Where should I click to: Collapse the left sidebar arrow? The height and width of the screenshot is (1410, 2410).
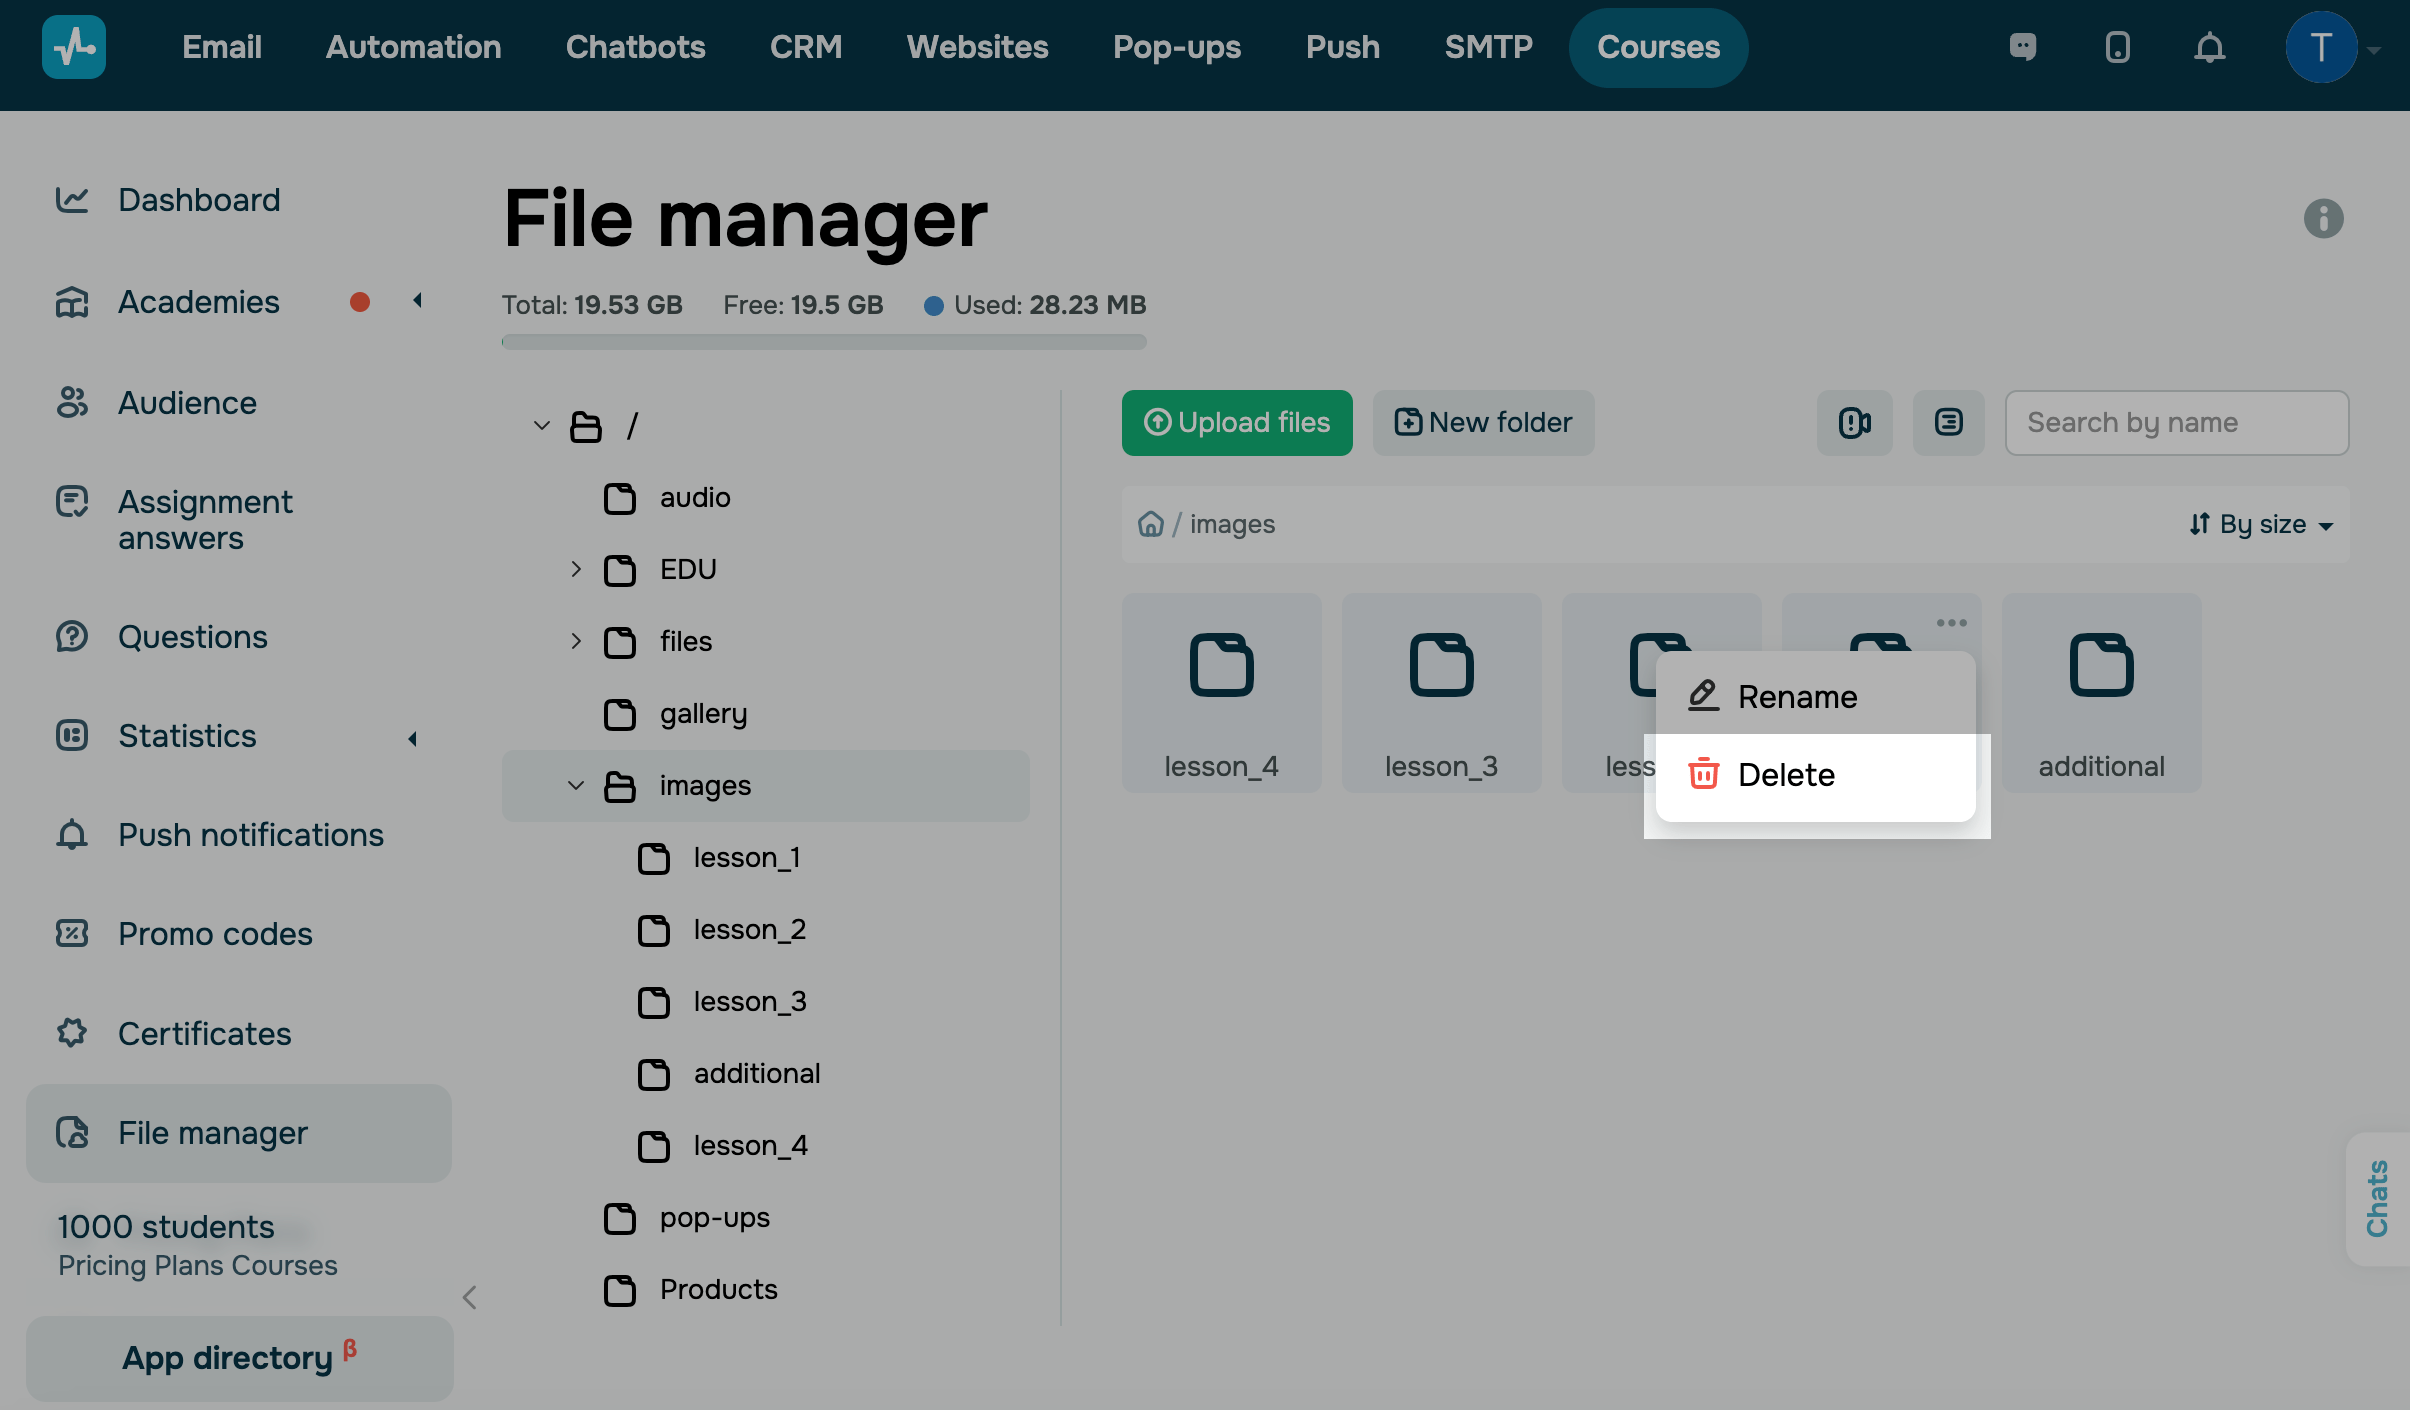pyautogui.click(x=470, y=1297)
